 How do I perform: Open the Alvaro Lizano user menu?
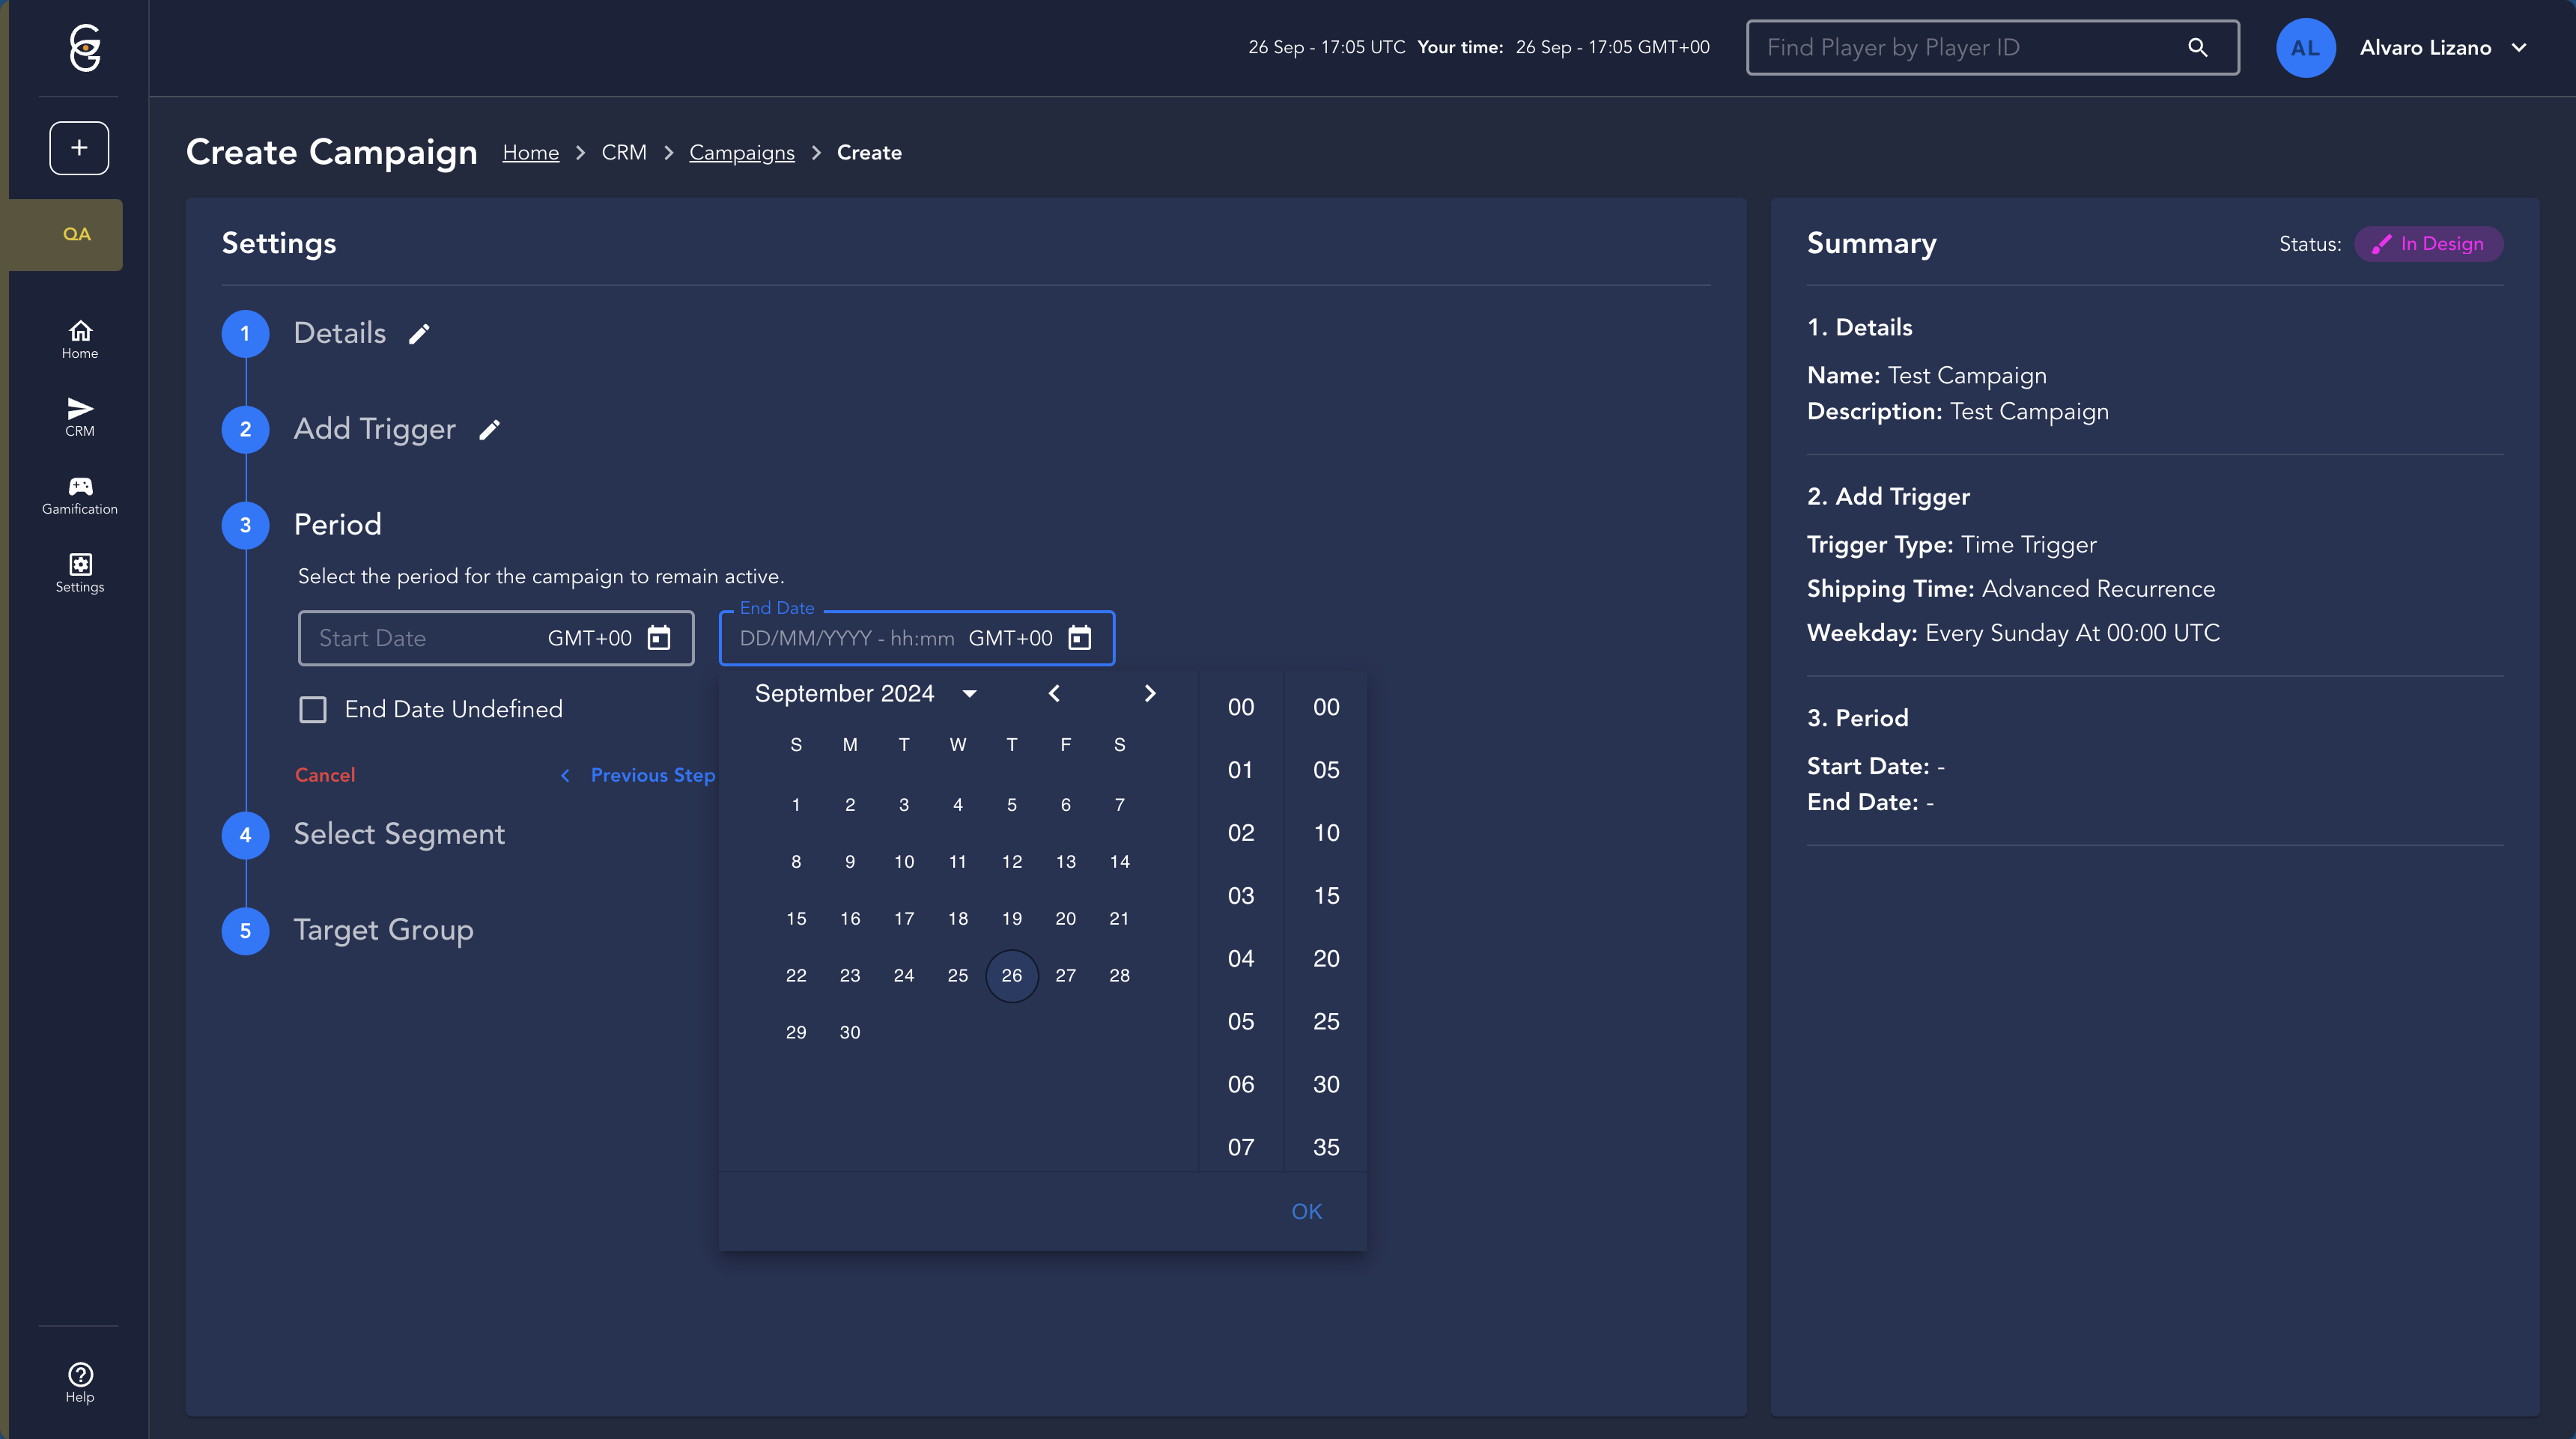pyautogui.click(x=2442, y=48)
